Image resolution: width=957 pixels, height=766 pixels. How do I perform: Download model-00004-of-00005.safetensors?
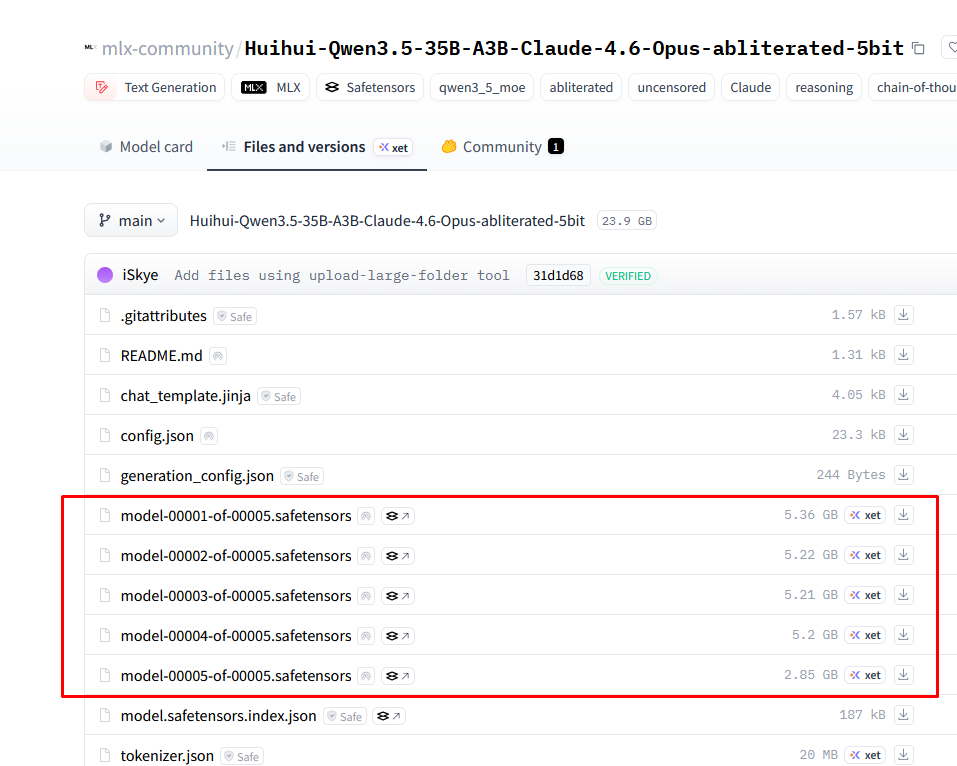click(x=903, y=635)
